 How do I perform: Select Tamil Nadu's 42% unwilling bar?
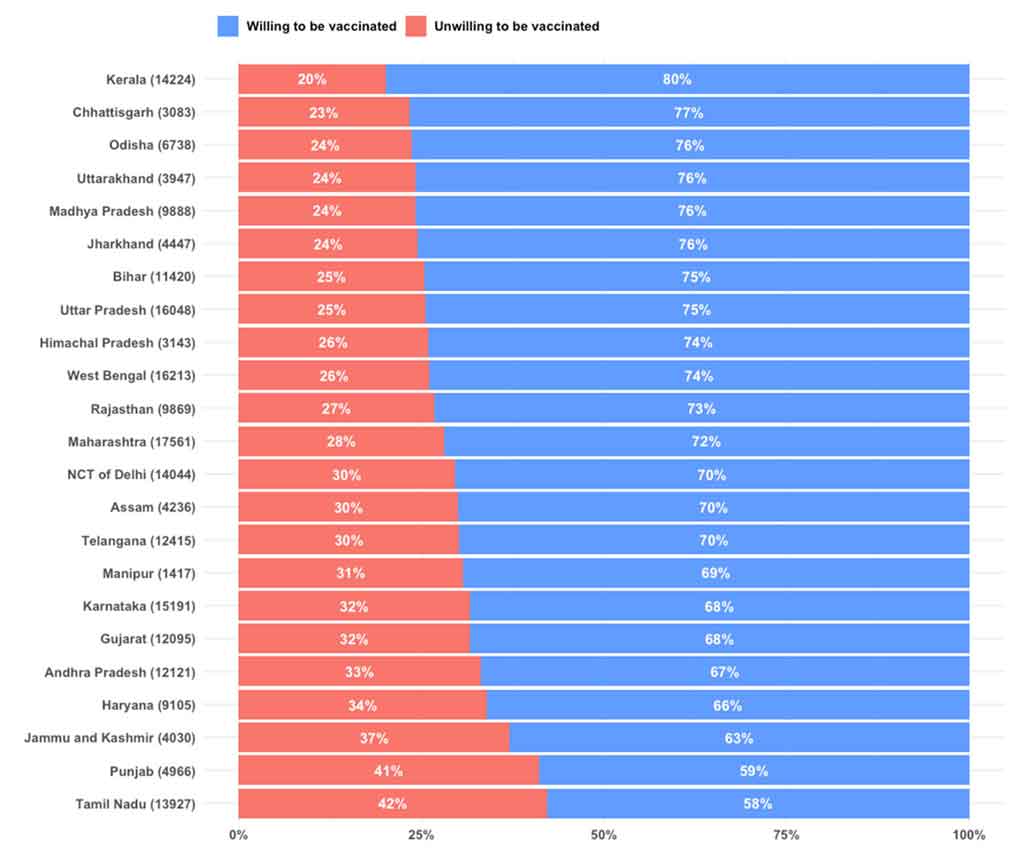point(392,804)
